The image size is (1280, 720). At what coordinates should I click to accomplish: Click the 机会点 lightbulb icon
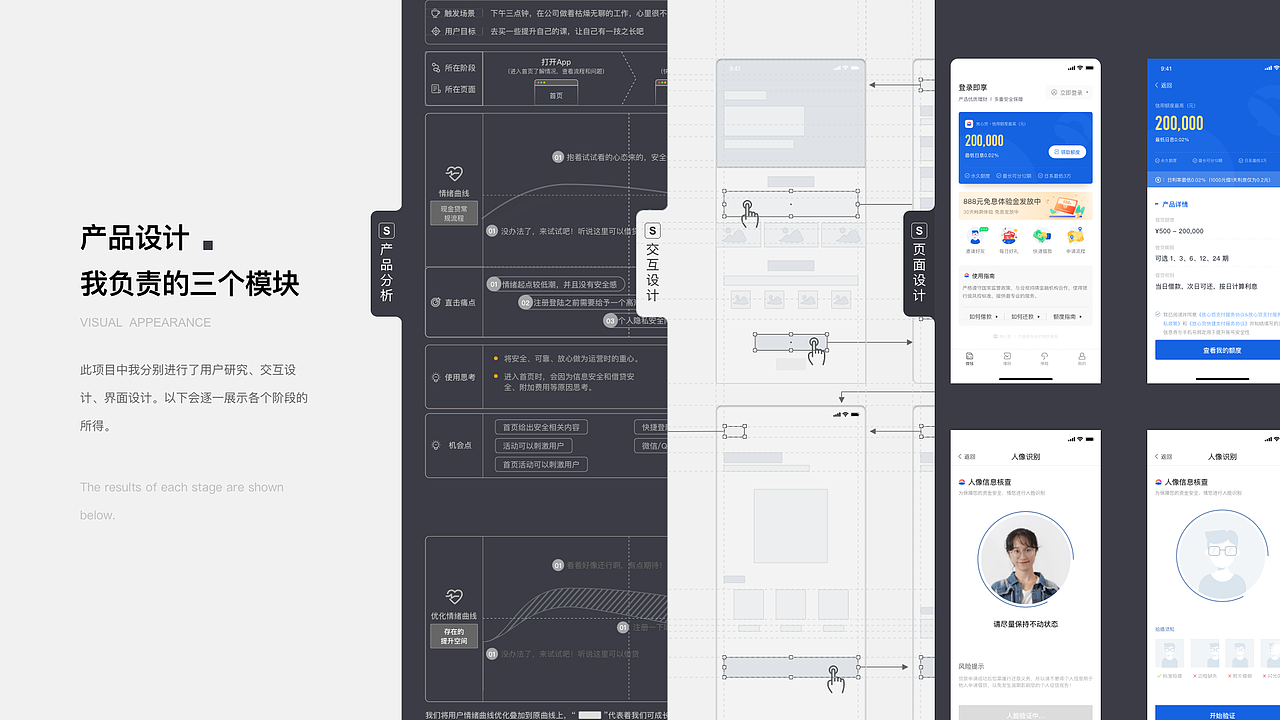click(436, 445)
